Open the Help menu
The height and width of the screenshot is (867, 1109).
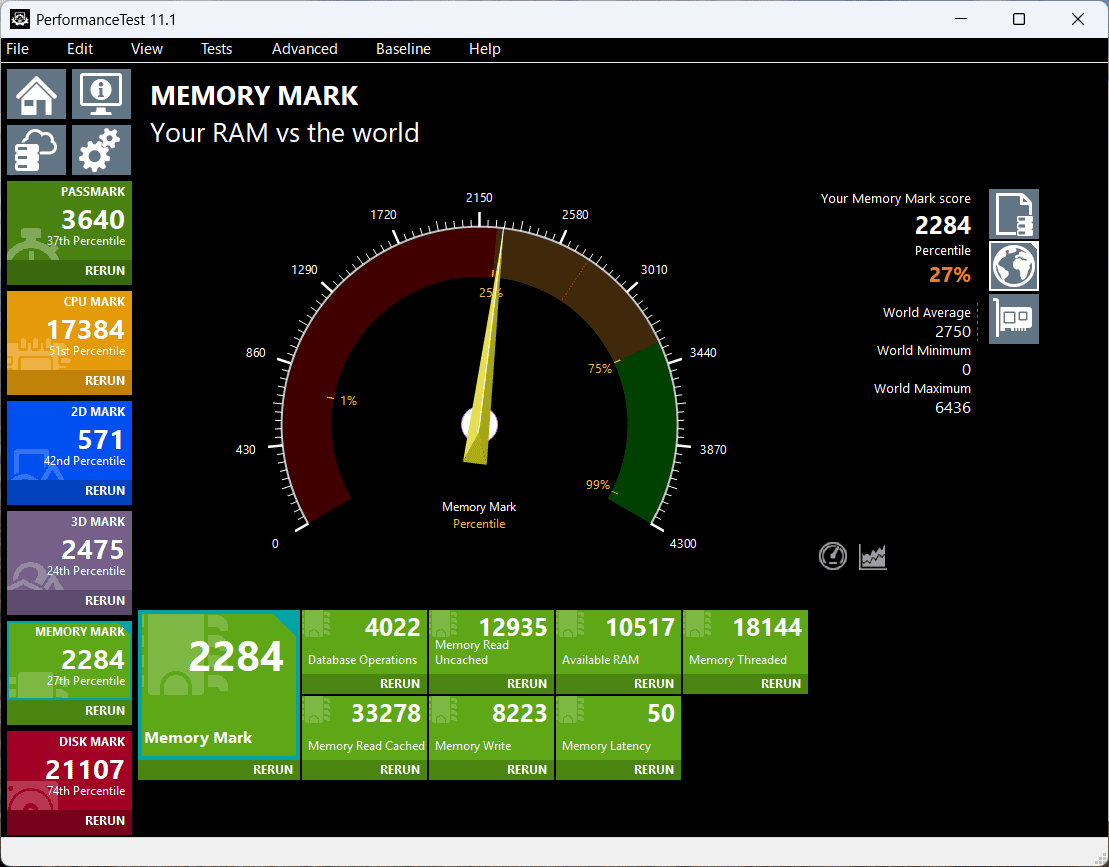coord(484,48)
